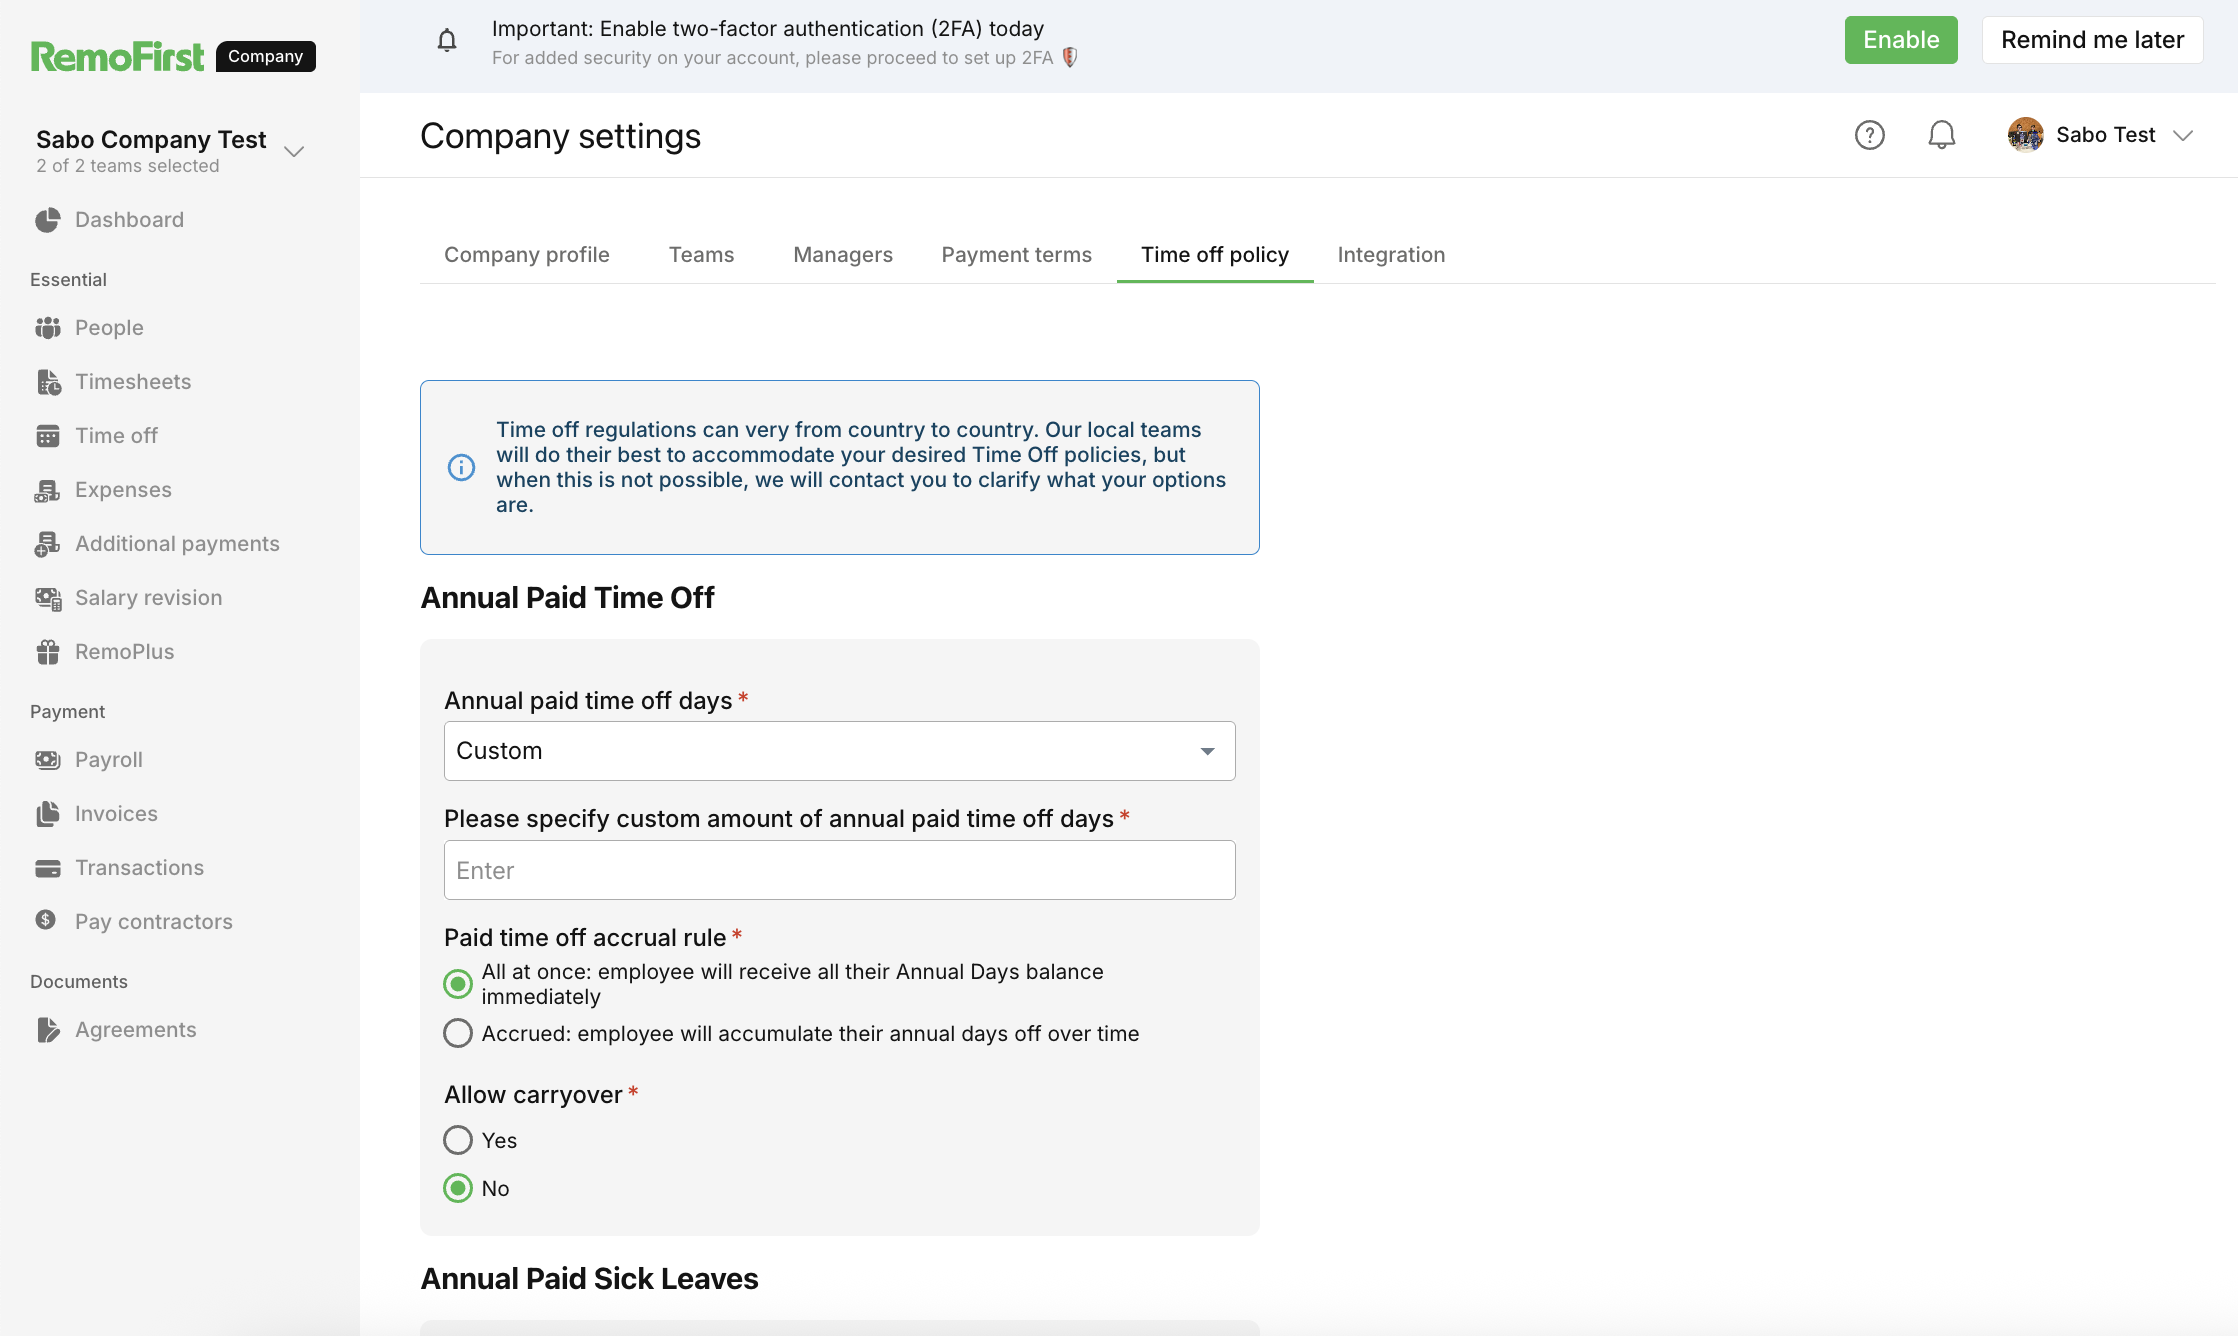
Task: Open Annual paid time off days dropdown
Action: pyautogui.click(x=839, y=751)
